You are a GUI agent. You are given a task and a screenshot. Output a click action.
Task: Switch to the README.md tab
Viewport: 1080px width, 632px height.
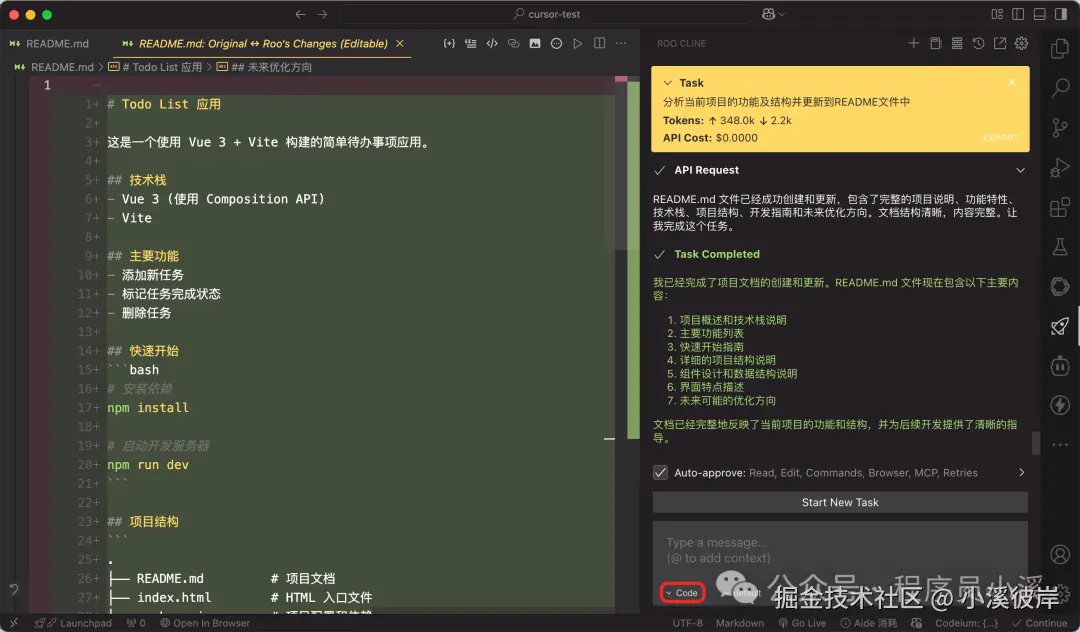point(50,43)
